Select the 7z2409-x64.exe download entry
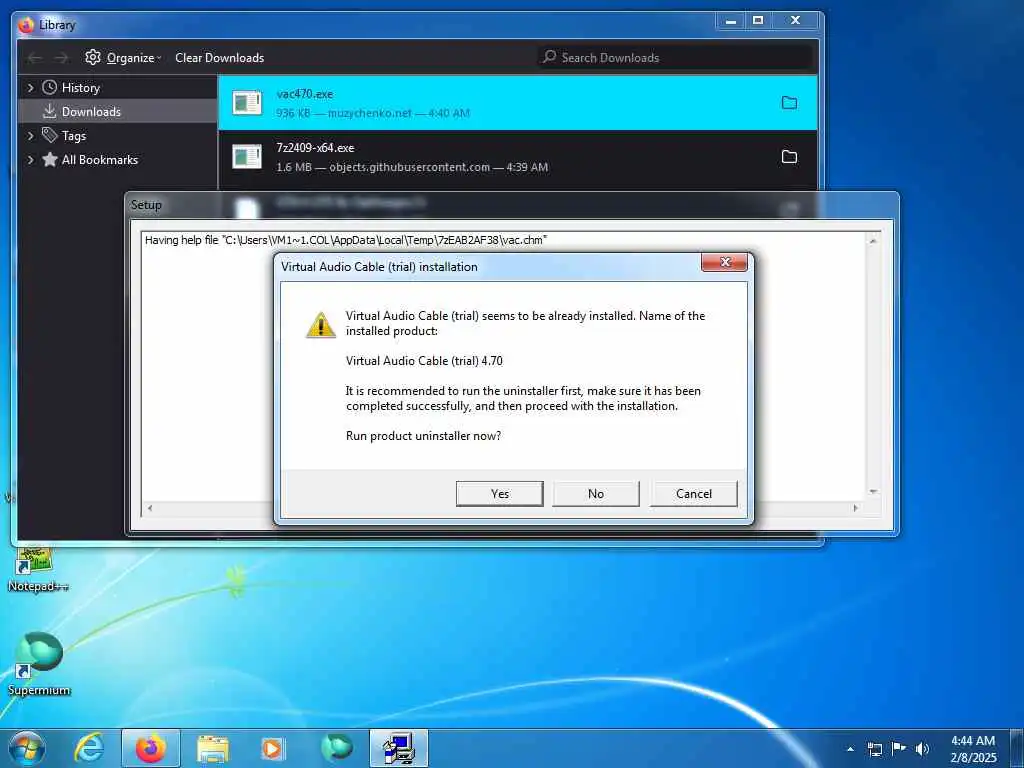The height and width of the screenshot is (768, 1024). coord(517,157)
